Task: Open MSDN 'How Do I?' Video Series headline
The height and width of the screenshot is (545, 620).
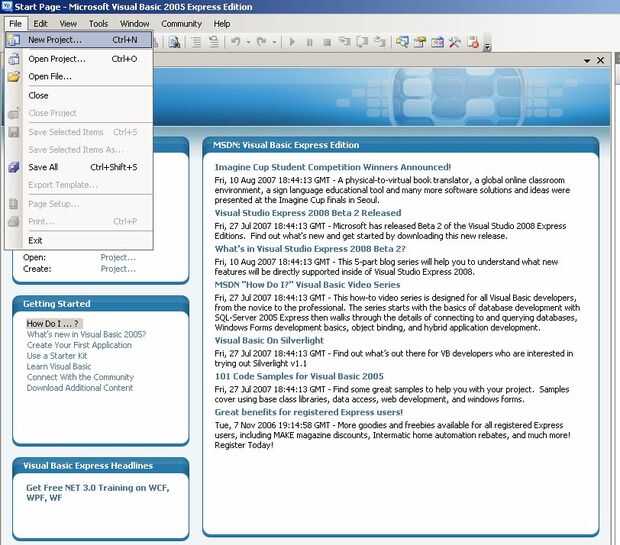Action: click(307, 285)
